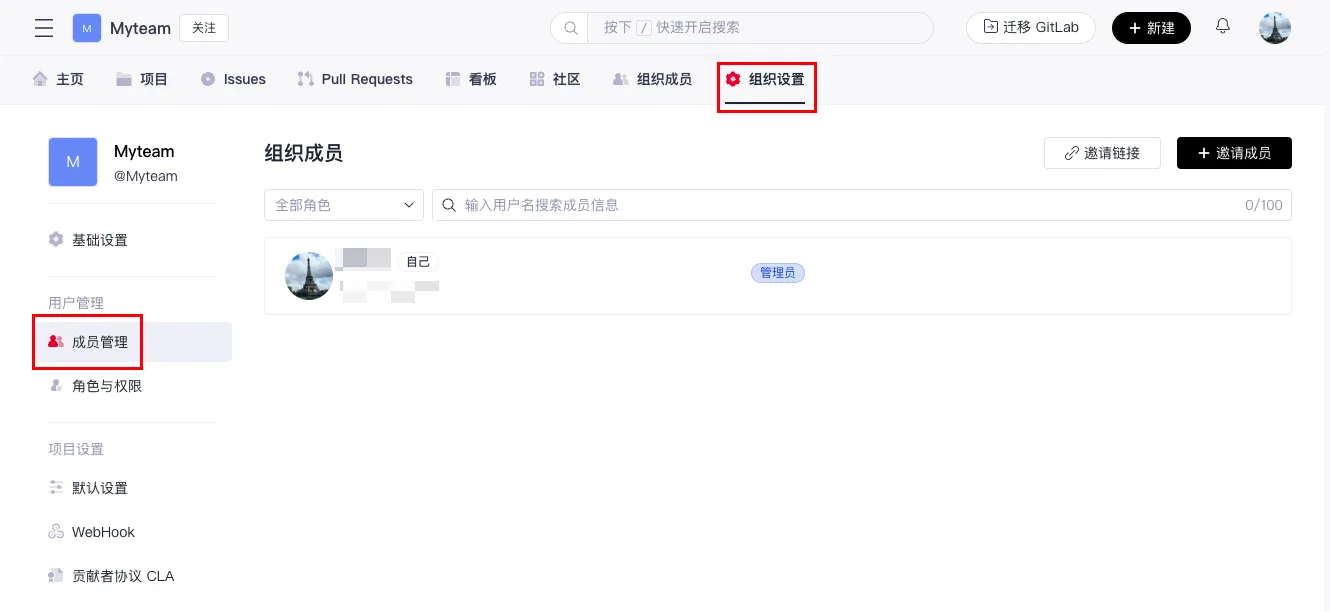The image size is (1330, 612).
Task: Click the notification bell icon
Action: [x=1222, y=27]
